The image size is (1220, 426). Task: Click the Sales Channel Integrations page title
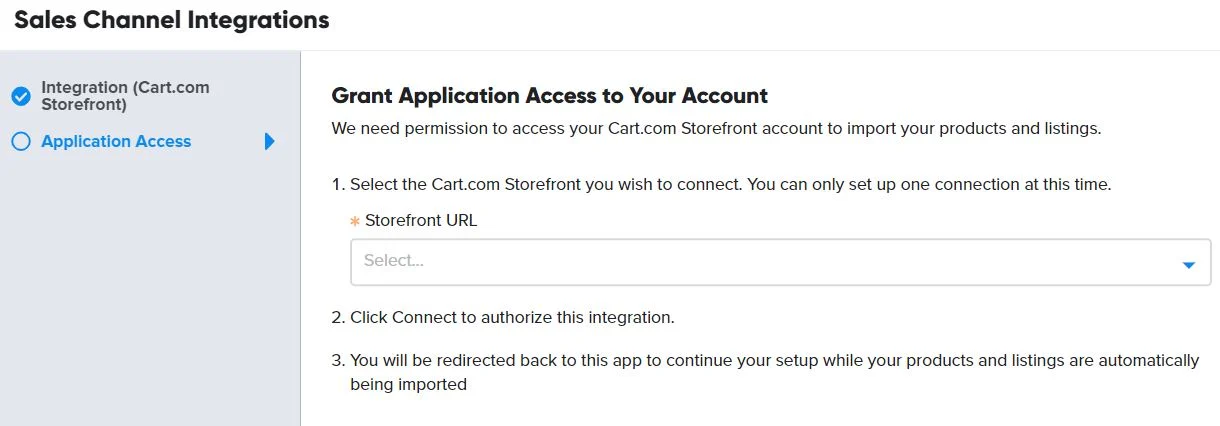(x=172, y=19)
